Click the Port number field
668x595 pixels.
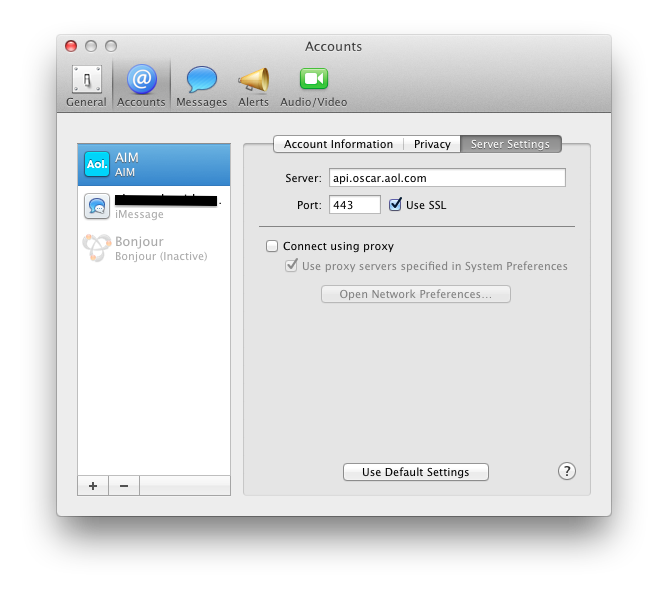[354, 205]
